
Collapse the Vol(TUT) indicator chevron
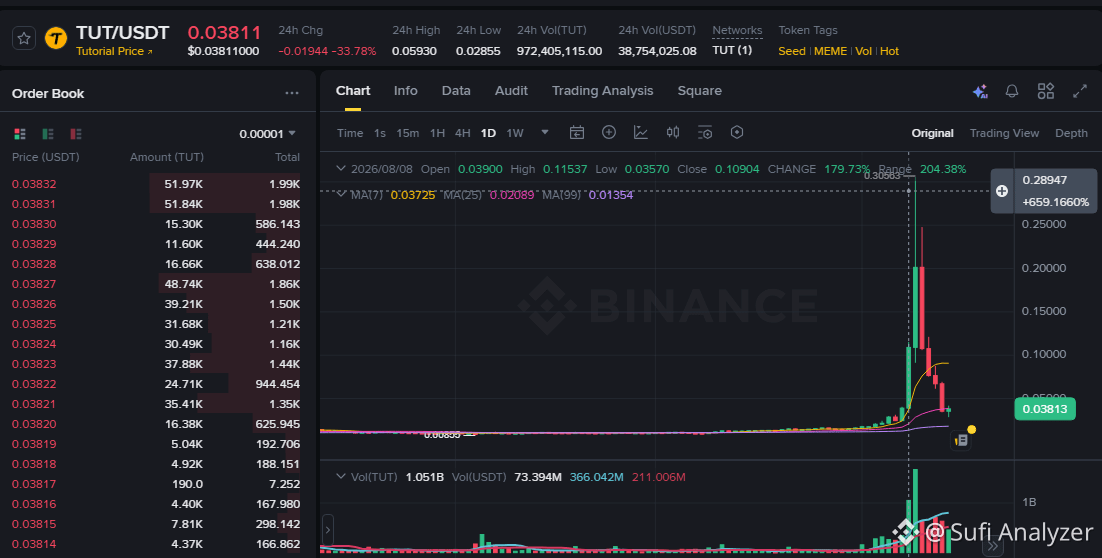point(341,476)
